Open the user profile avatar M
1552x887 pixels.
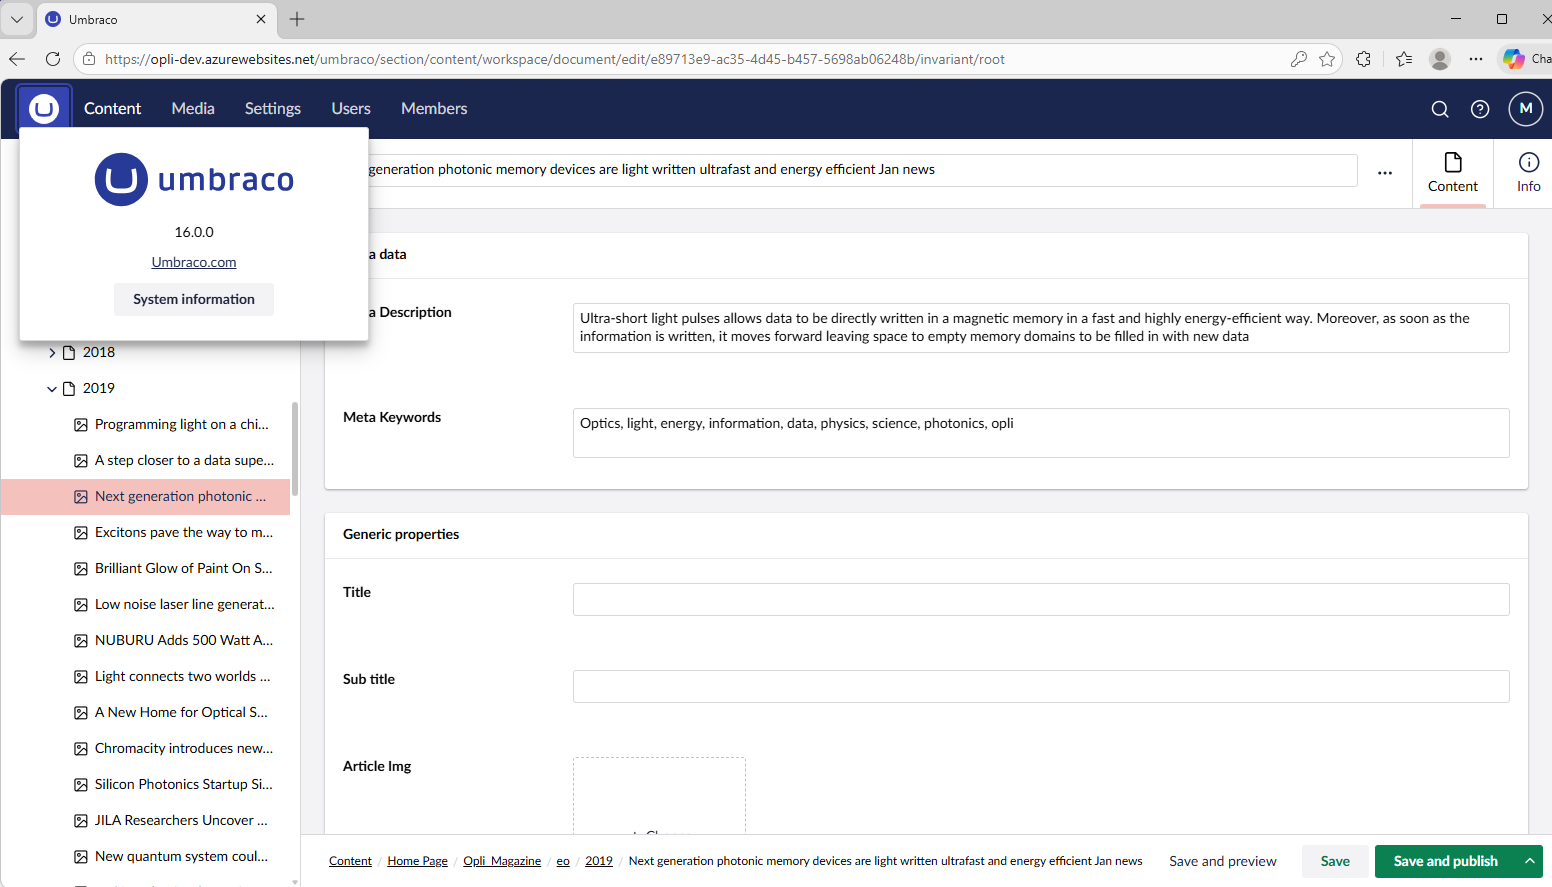click(x=1525, y=109)
